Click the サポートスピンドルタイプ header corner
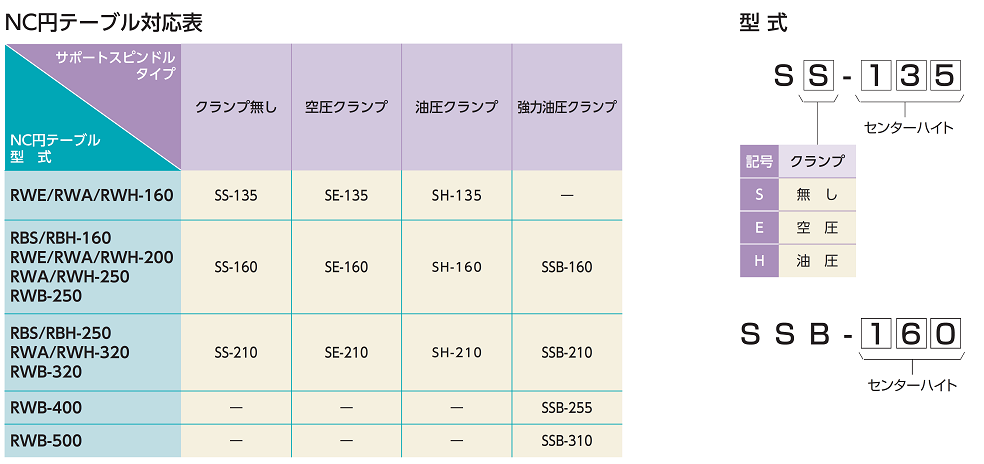The width and height of the screenshot is (984, 464). (x=115, y=65)
